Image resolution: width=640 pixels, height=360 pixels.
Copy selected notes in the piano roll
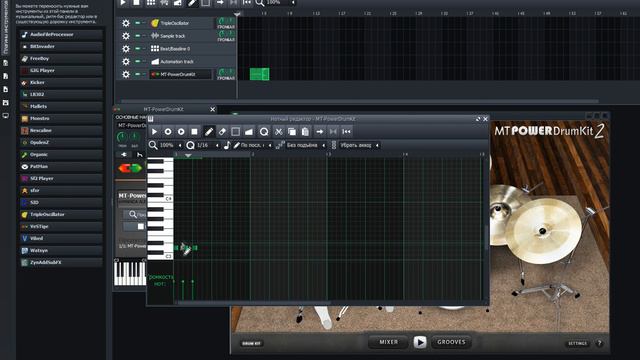pos(292,132)
